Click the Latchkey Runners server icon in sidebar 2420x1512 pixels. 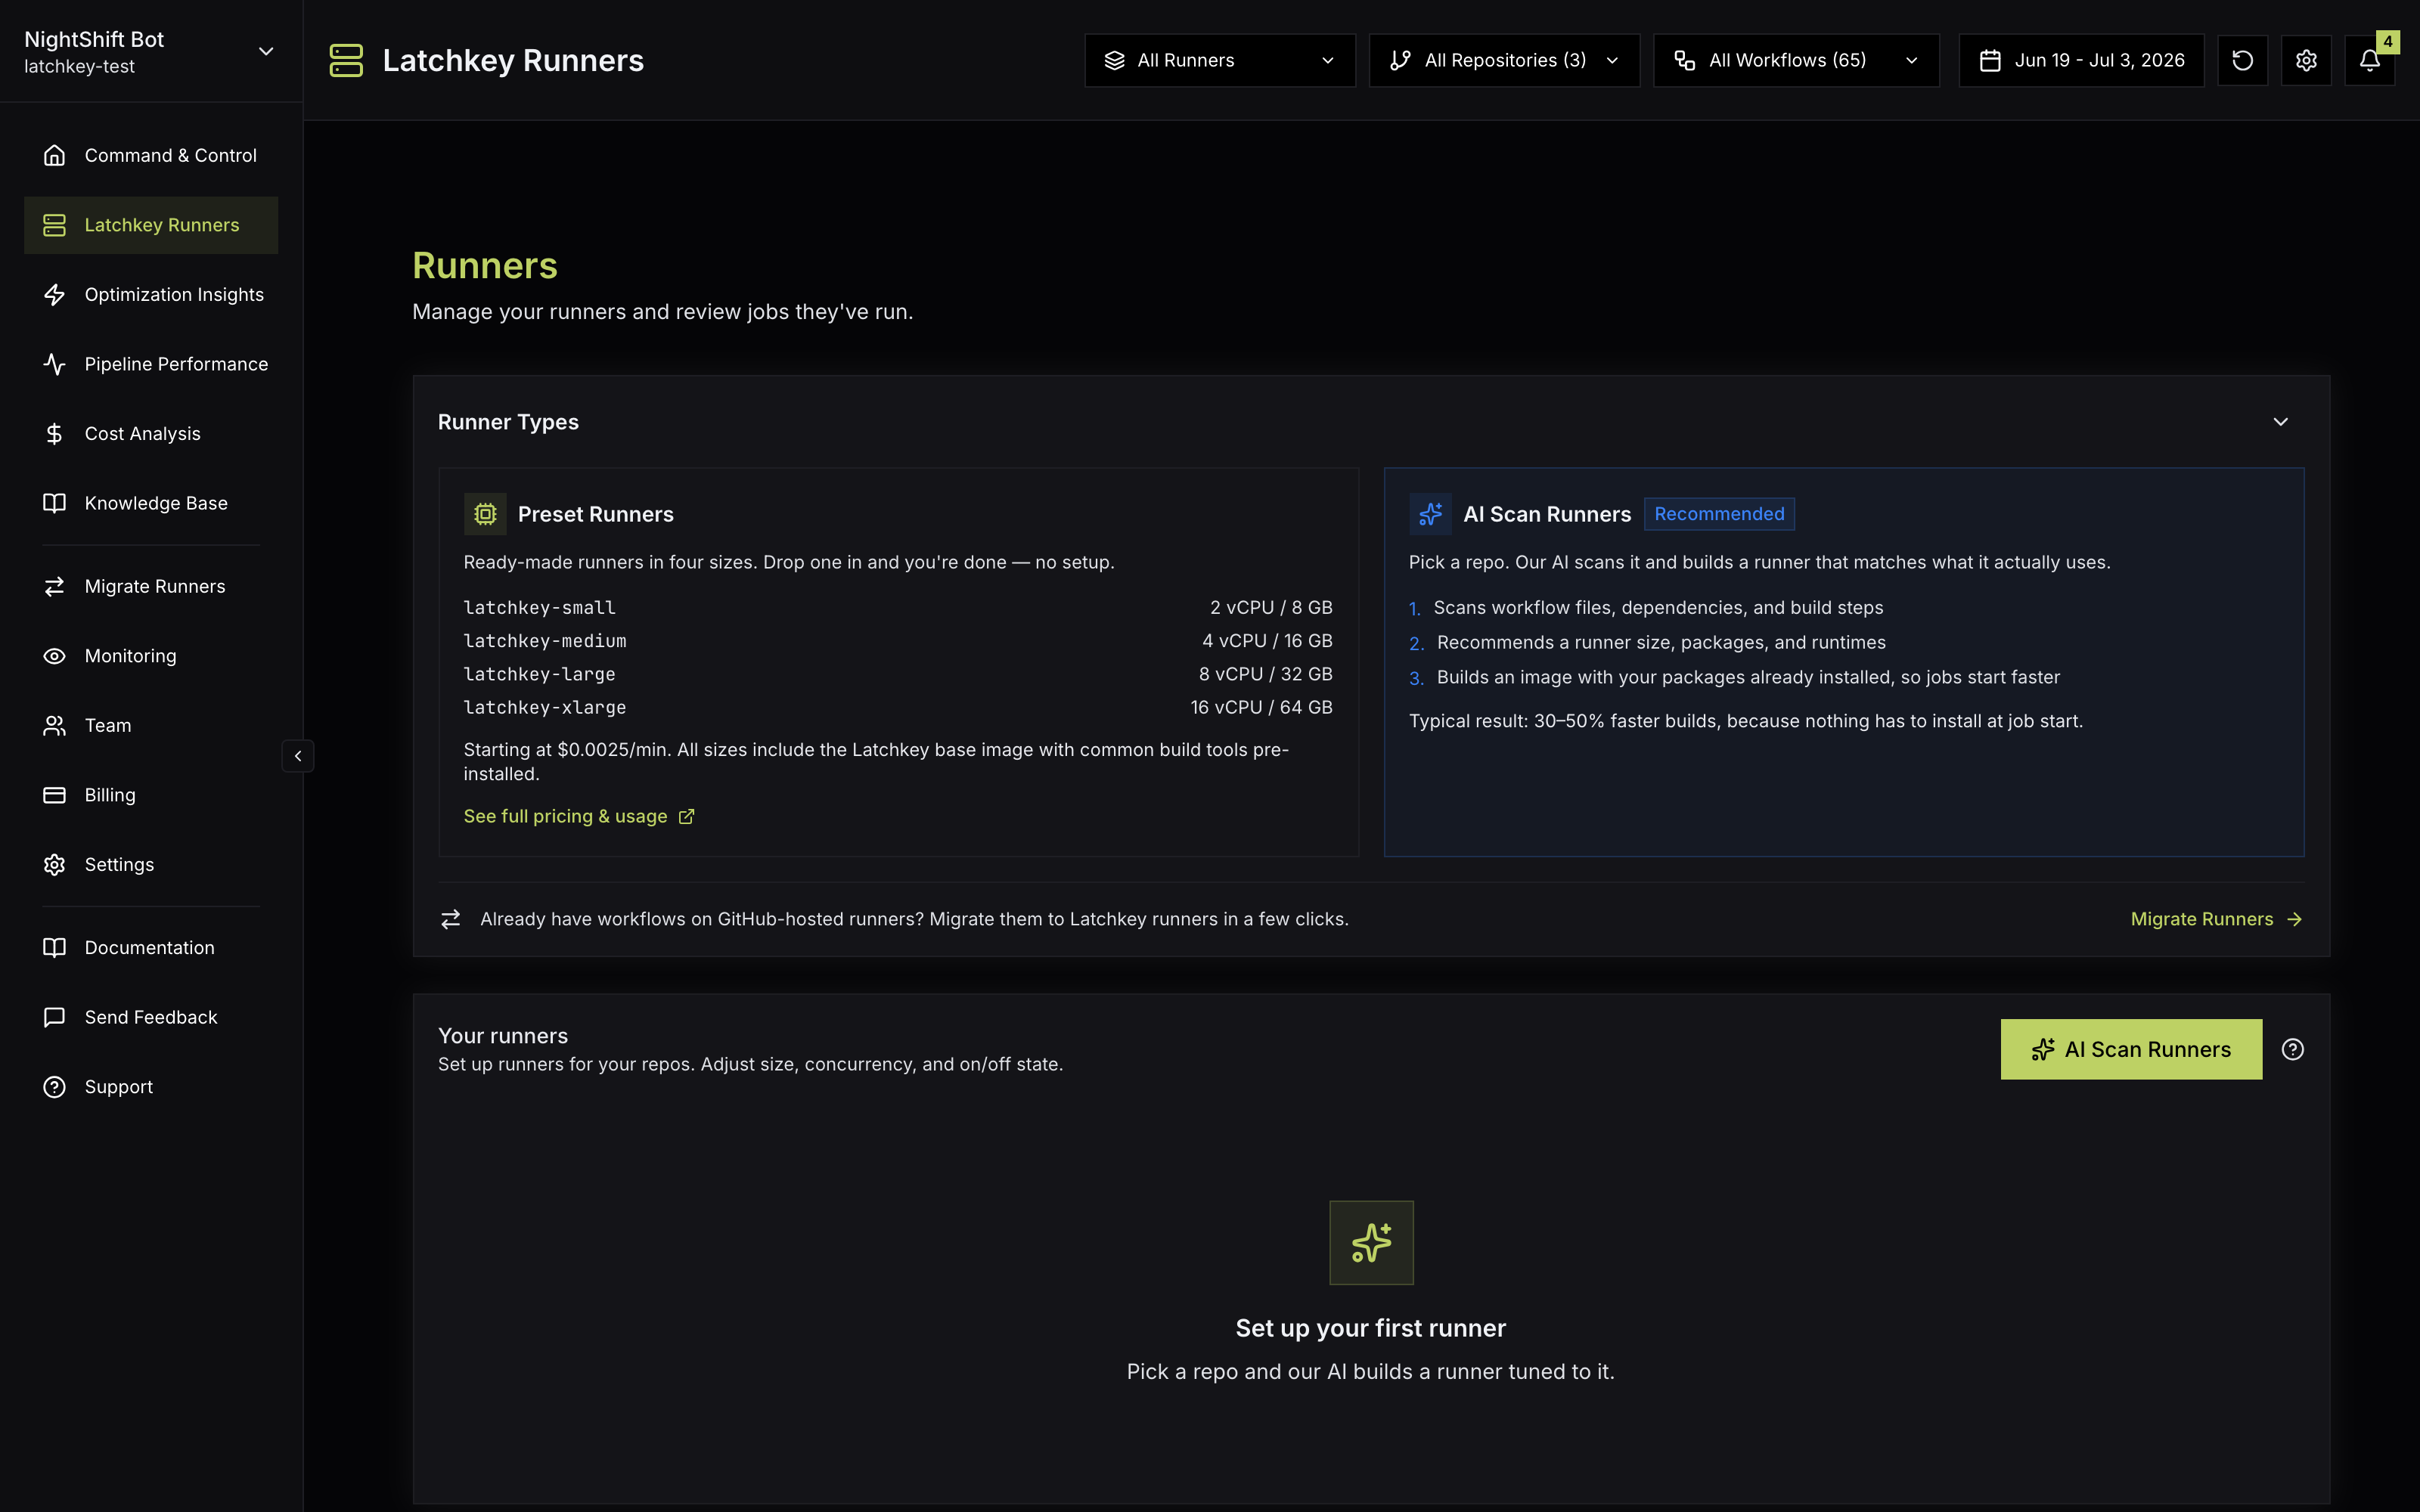[54, 225]
